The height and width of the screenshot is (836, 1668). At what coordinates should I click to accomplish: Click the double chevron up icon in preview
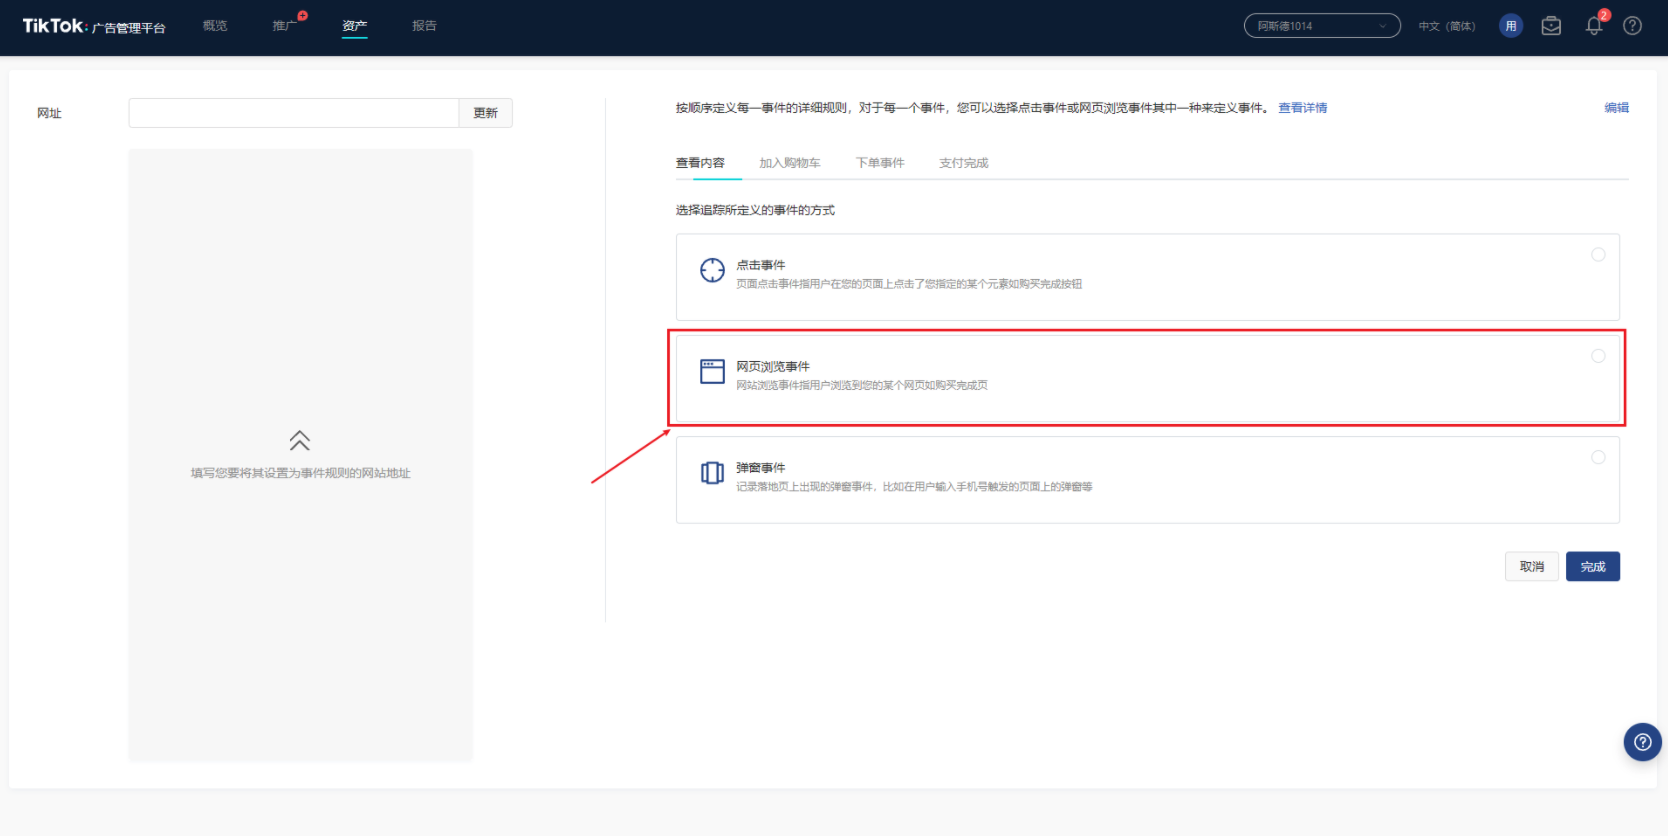point(300,441)
